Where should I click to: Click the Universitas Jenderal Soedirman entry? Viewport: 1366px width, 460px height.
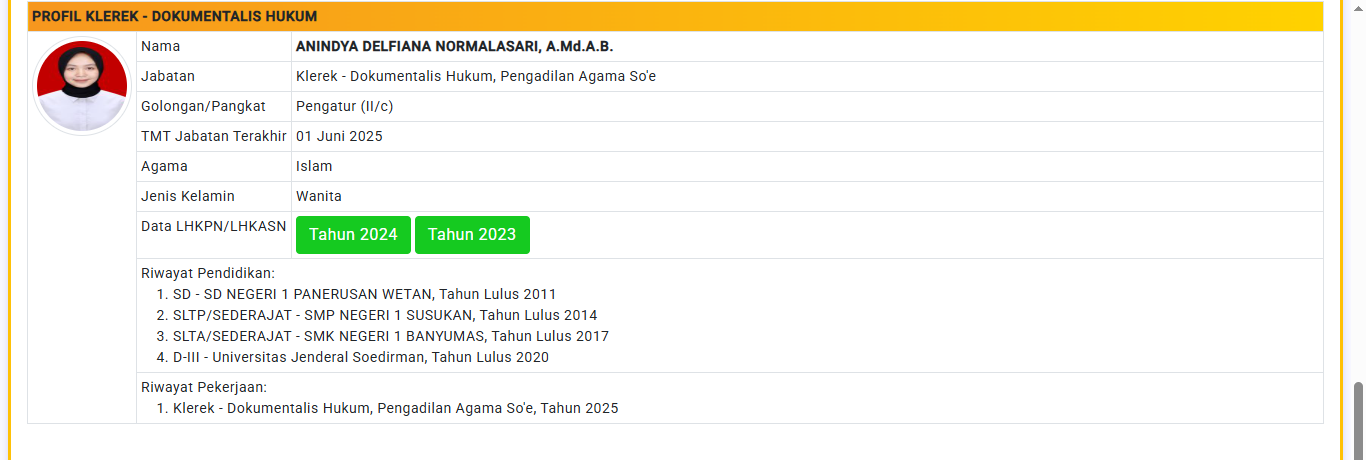tap(361, 357)
